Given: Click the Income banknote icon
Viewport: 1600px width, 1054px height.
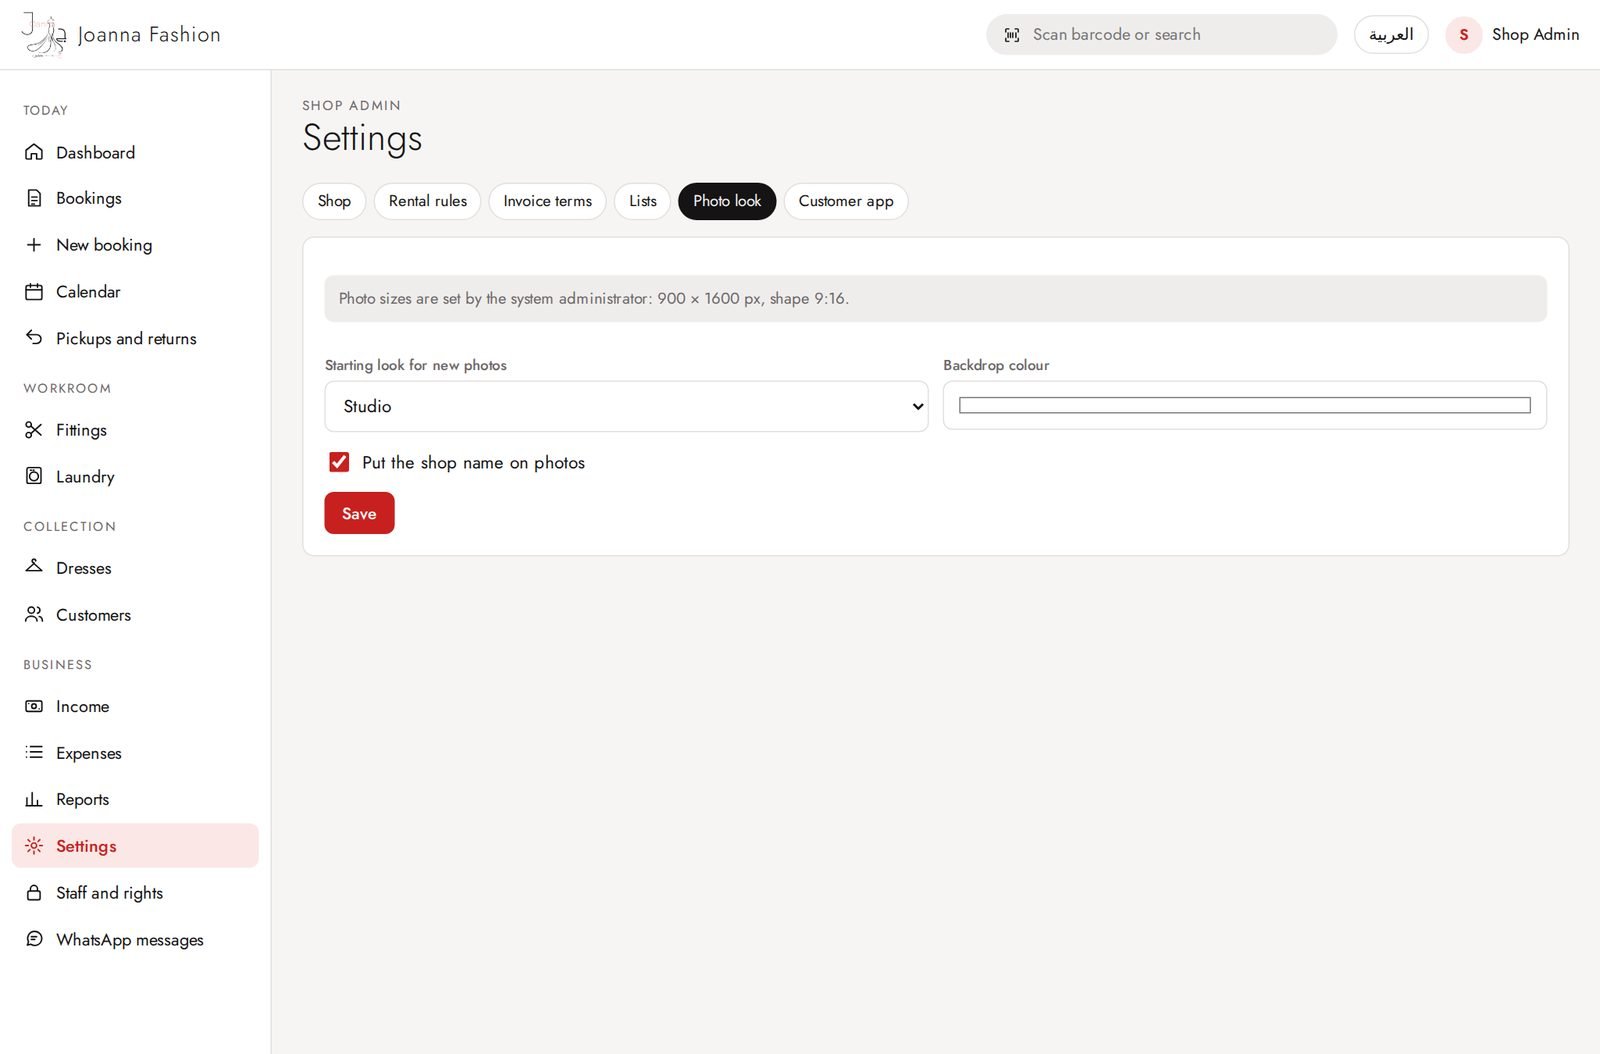Looking at the screenshot, I should click(x=34, y=706).
